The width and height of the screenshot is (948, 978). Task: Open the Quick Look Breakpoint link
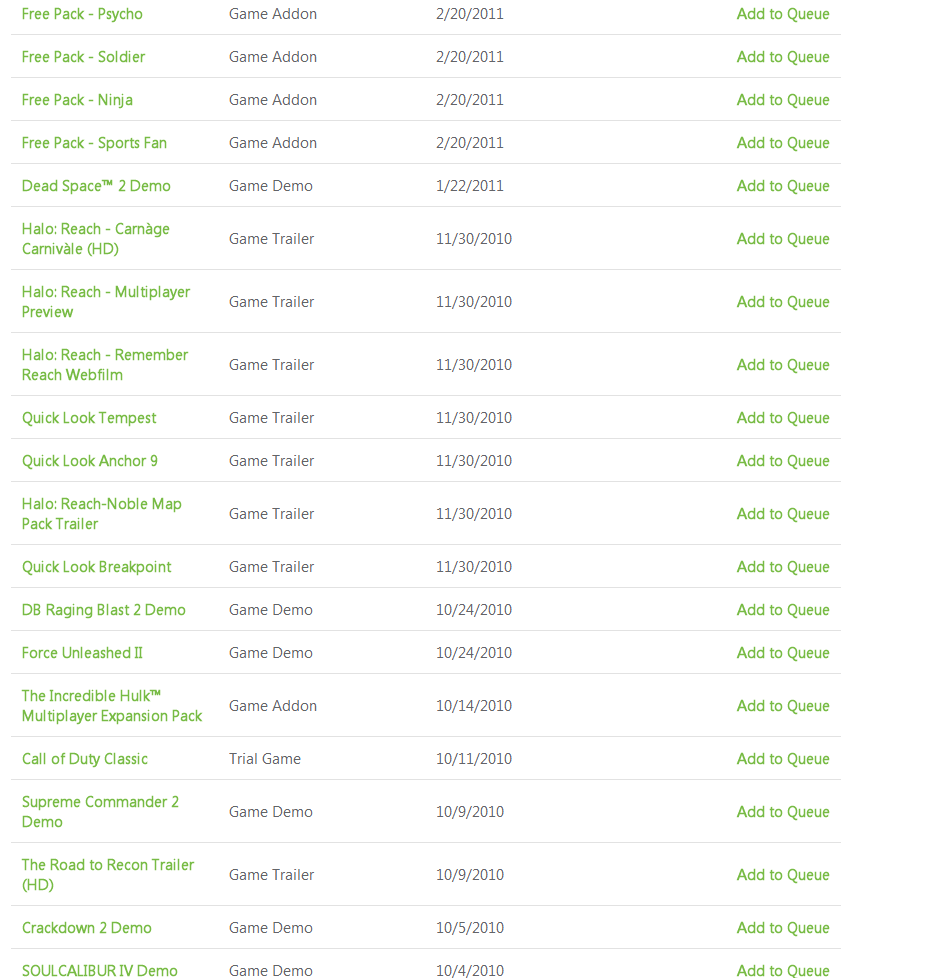click(97, 567)
